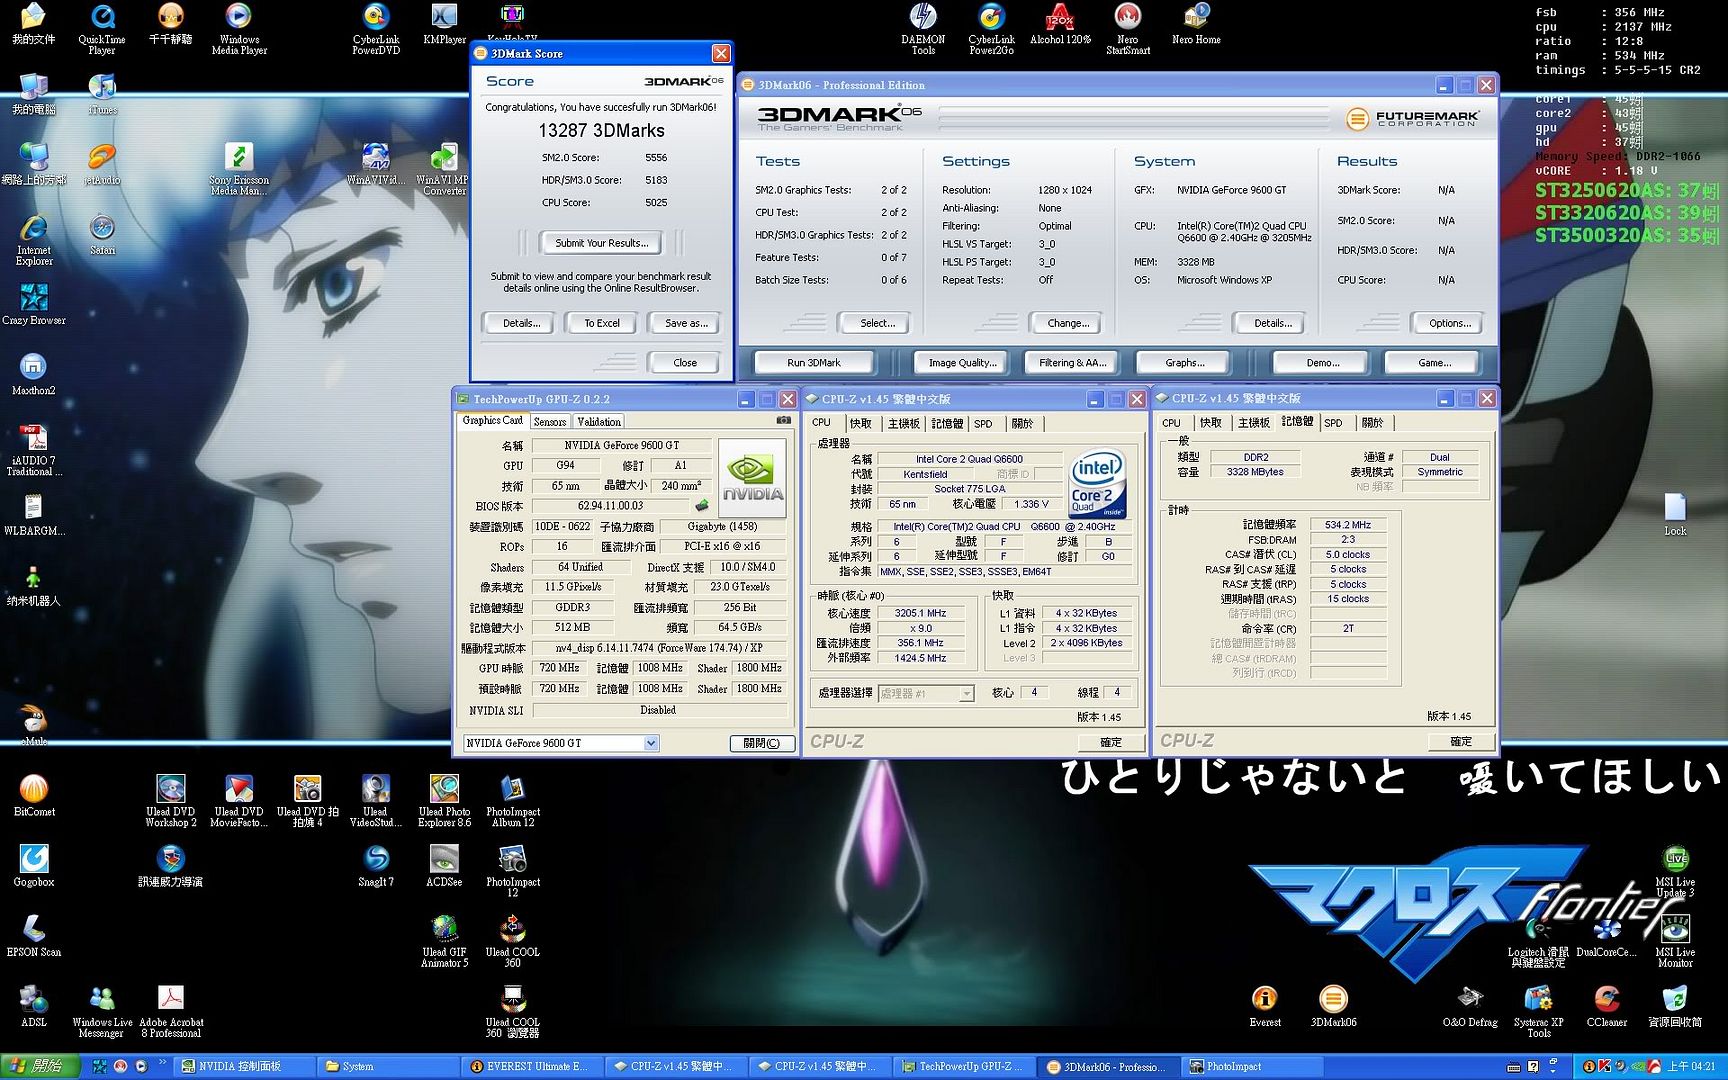
Task: Open Image Quality button in 3DMark06
Action: [x=962, y=363]
